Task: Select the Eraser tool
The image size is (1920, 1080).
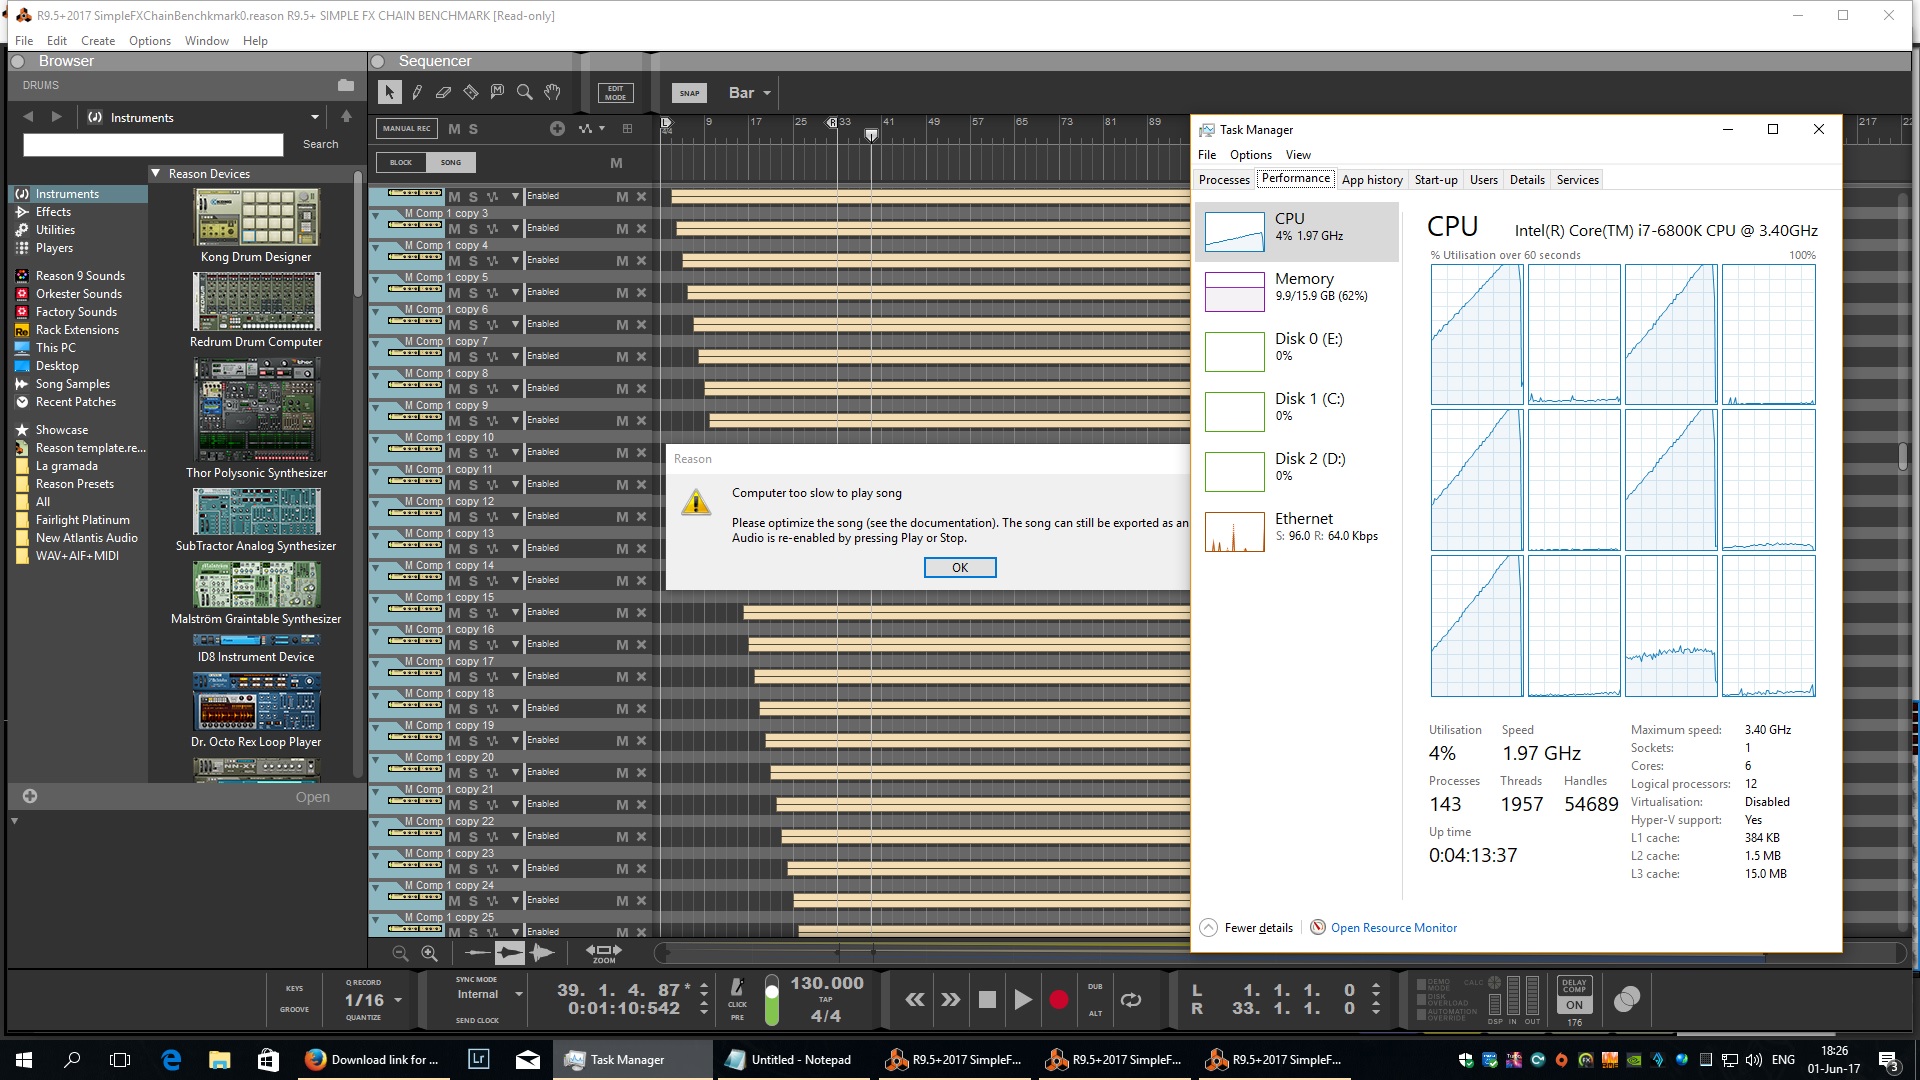Action: point(444,93)
